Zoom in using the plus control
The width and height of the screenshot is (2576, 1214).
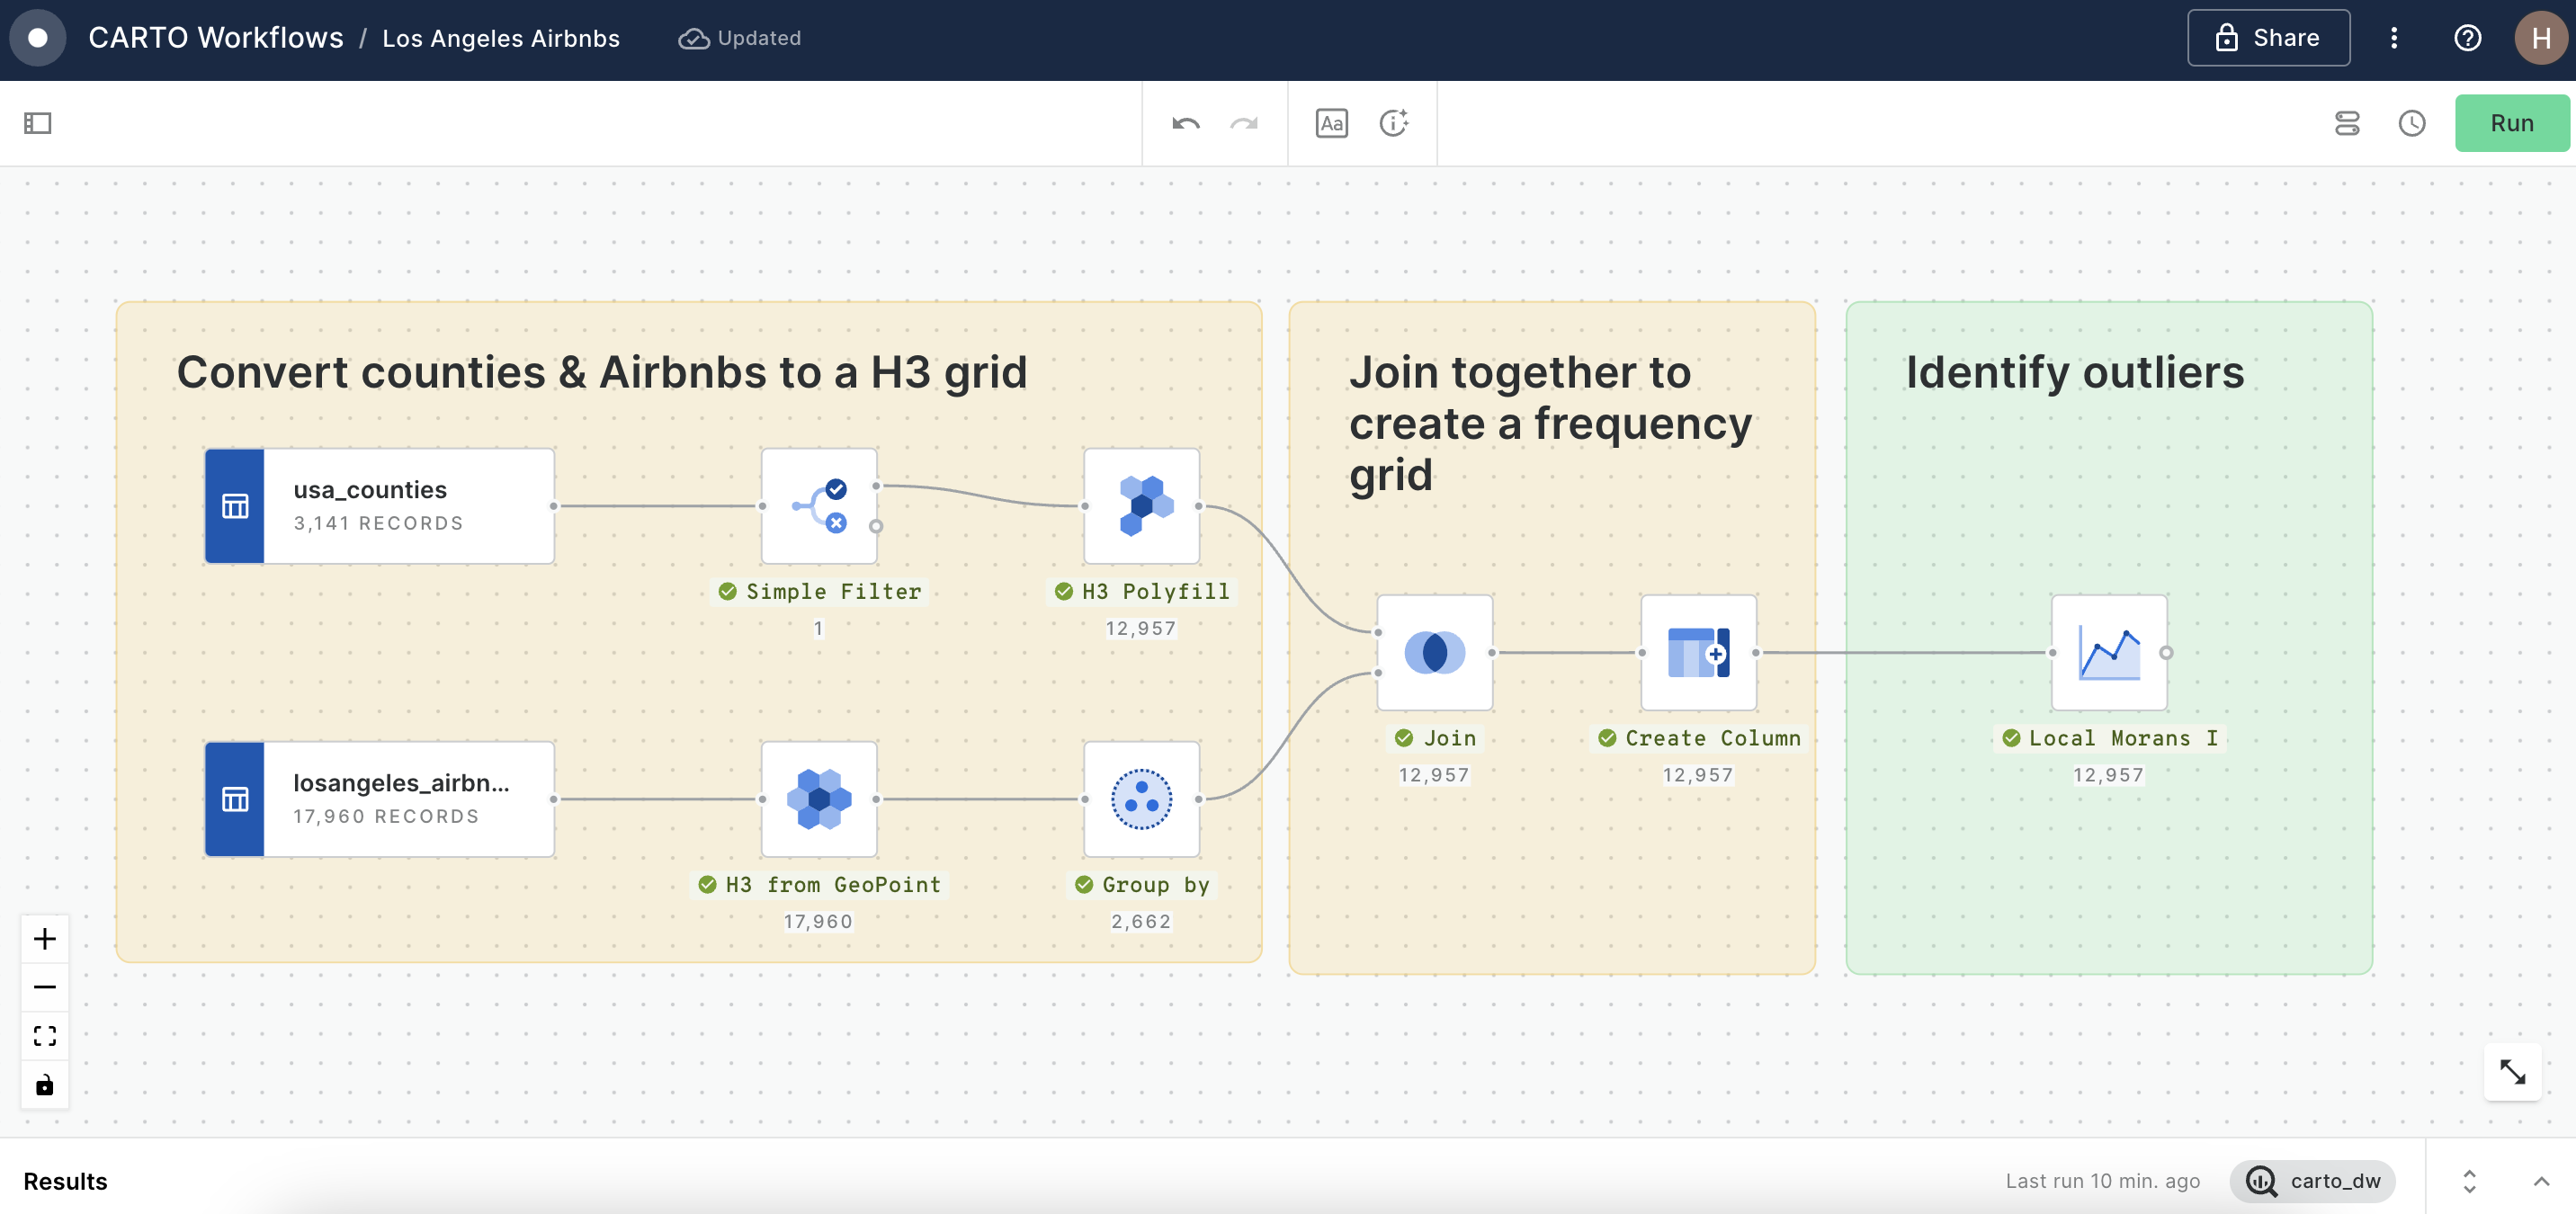44,938
